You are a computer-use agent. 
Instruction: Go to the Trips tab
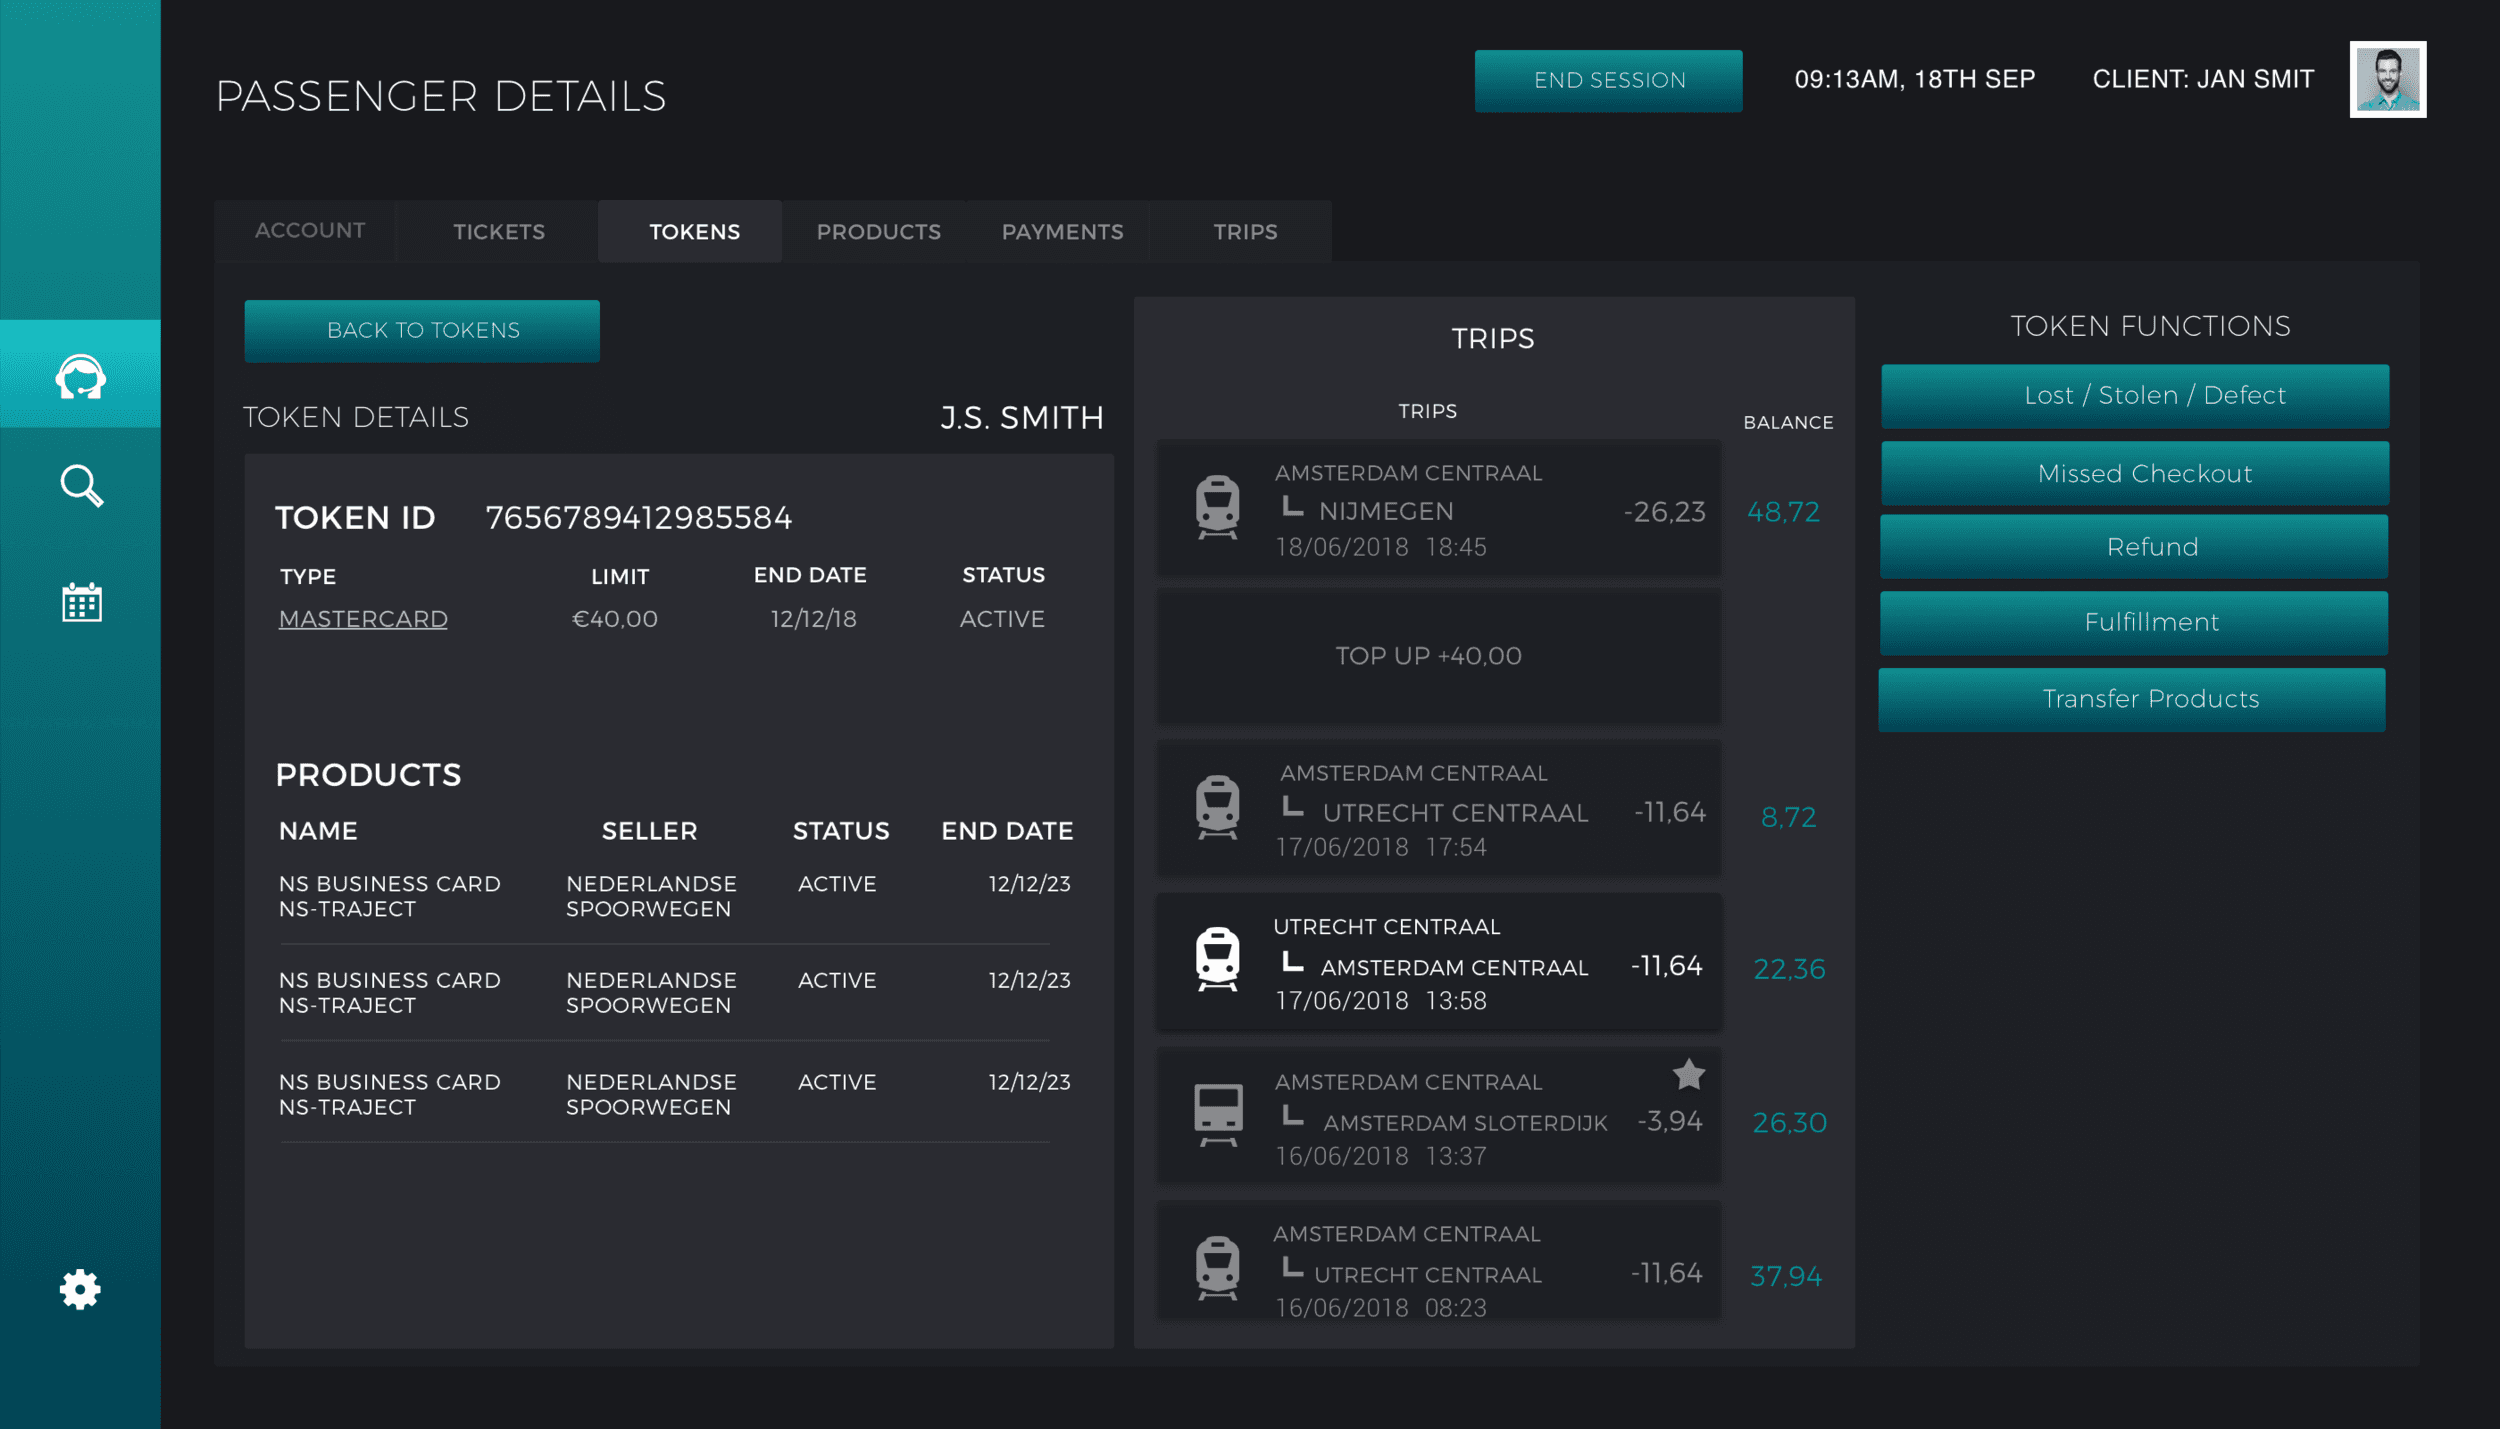(x=1245, y=232)
